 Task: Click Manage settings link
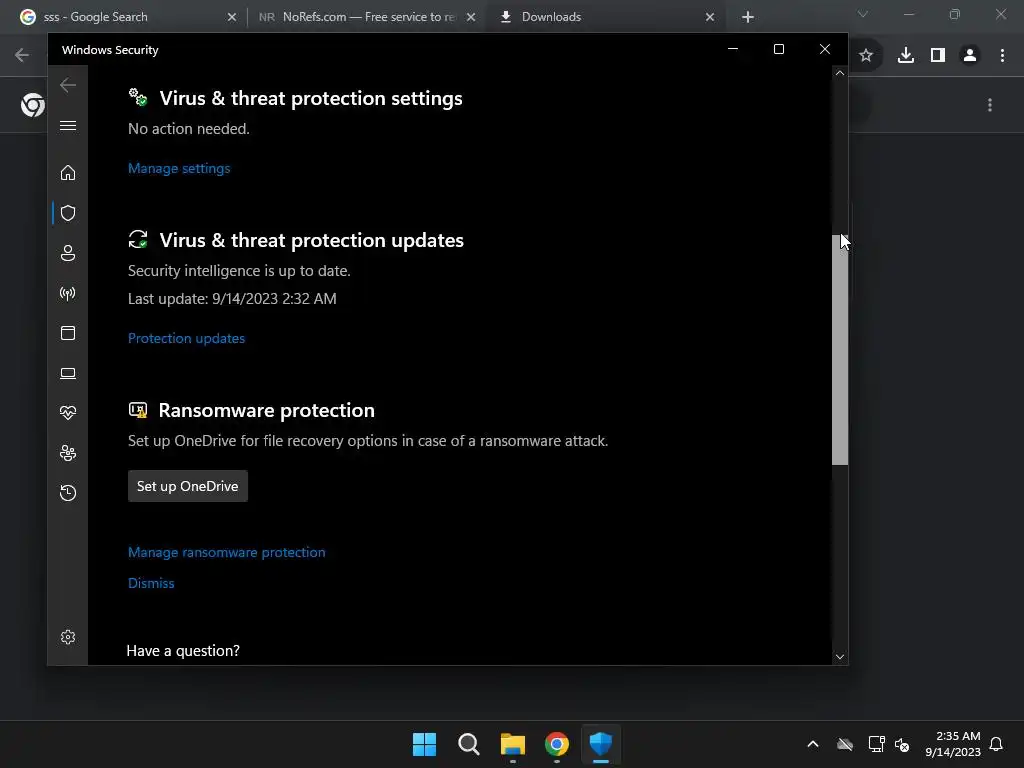tap(179, 168)
